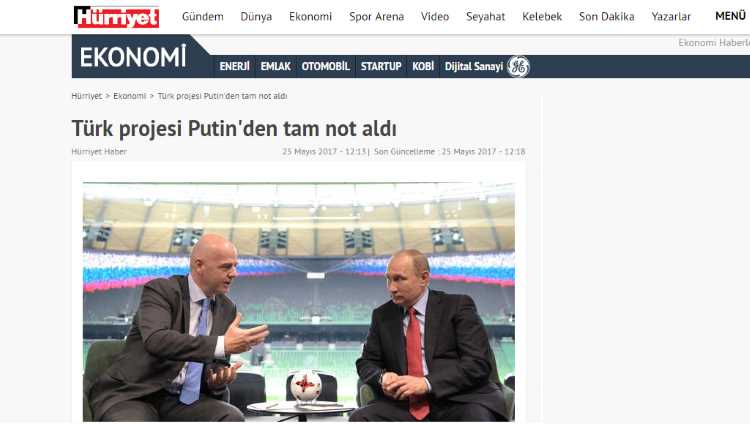Image resolution: width=750 pixels, height=424 pixels.
Task: Open the Seyahat section
Action: (x=485, y=16)
